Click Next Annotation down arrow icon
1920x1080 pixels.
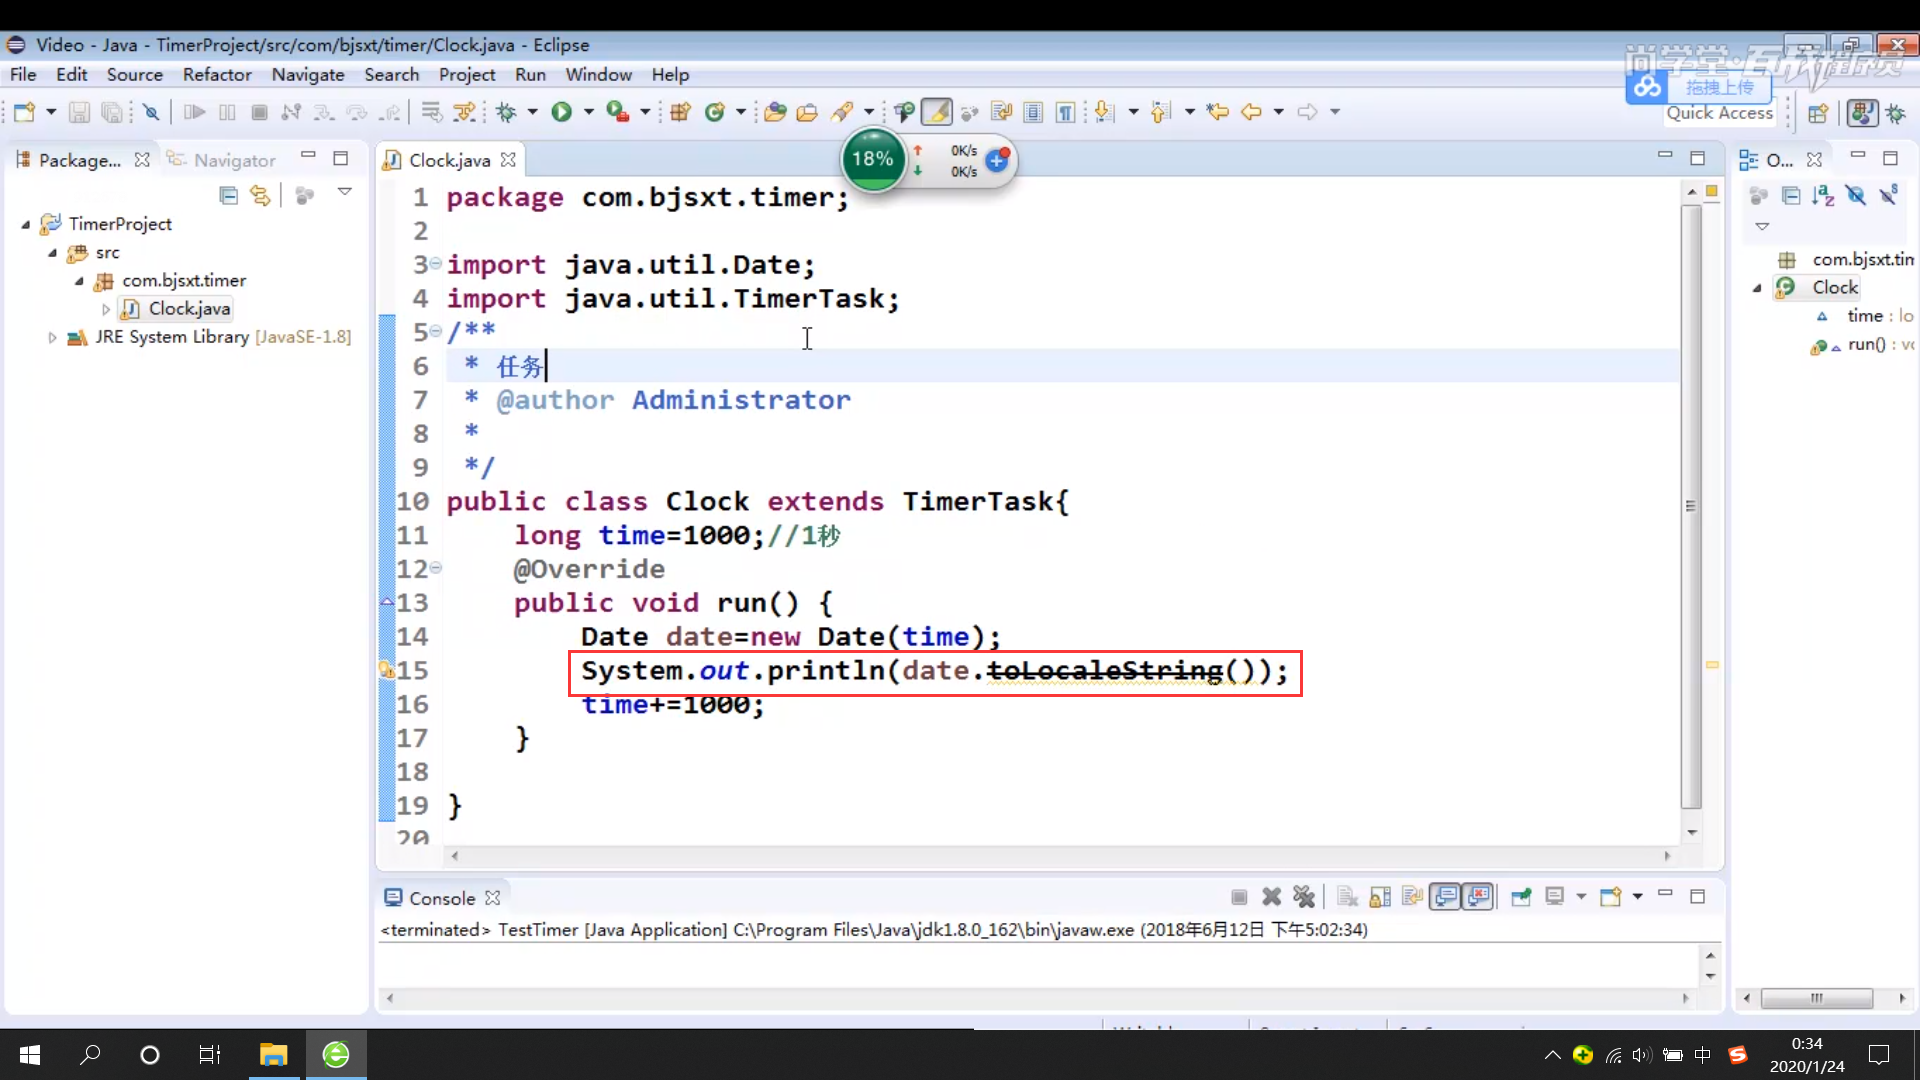pos(1104,112)
